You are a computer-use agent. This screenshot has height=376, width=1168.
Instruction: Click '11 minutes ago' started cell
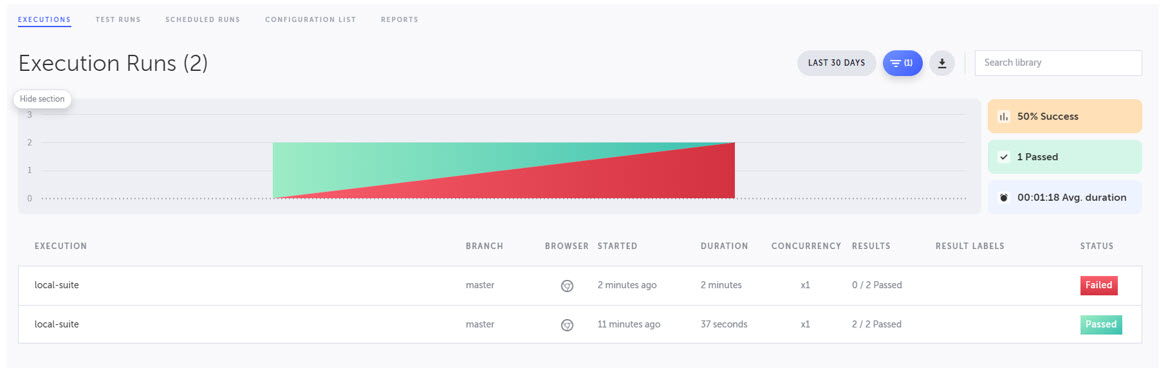[629, 325]
